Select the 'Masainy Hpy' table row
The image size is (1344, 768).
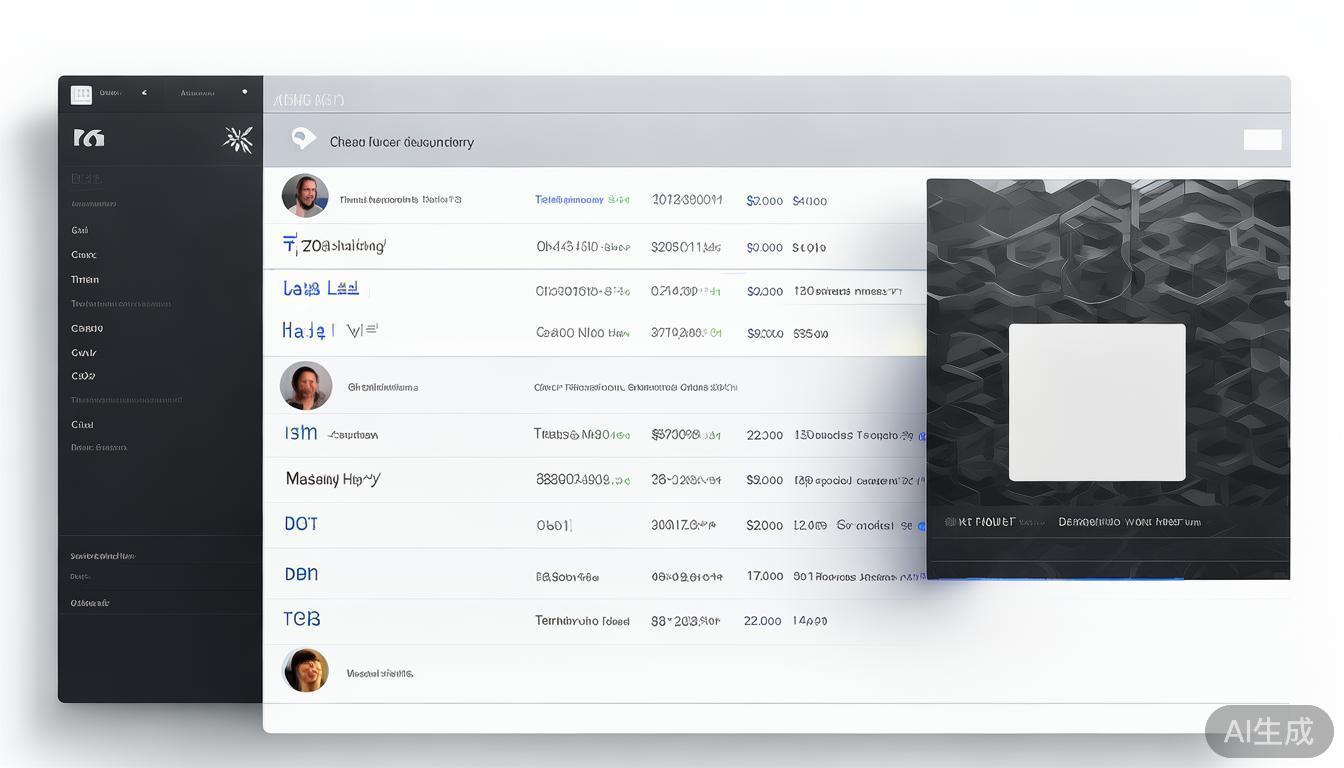pos(333,479)
